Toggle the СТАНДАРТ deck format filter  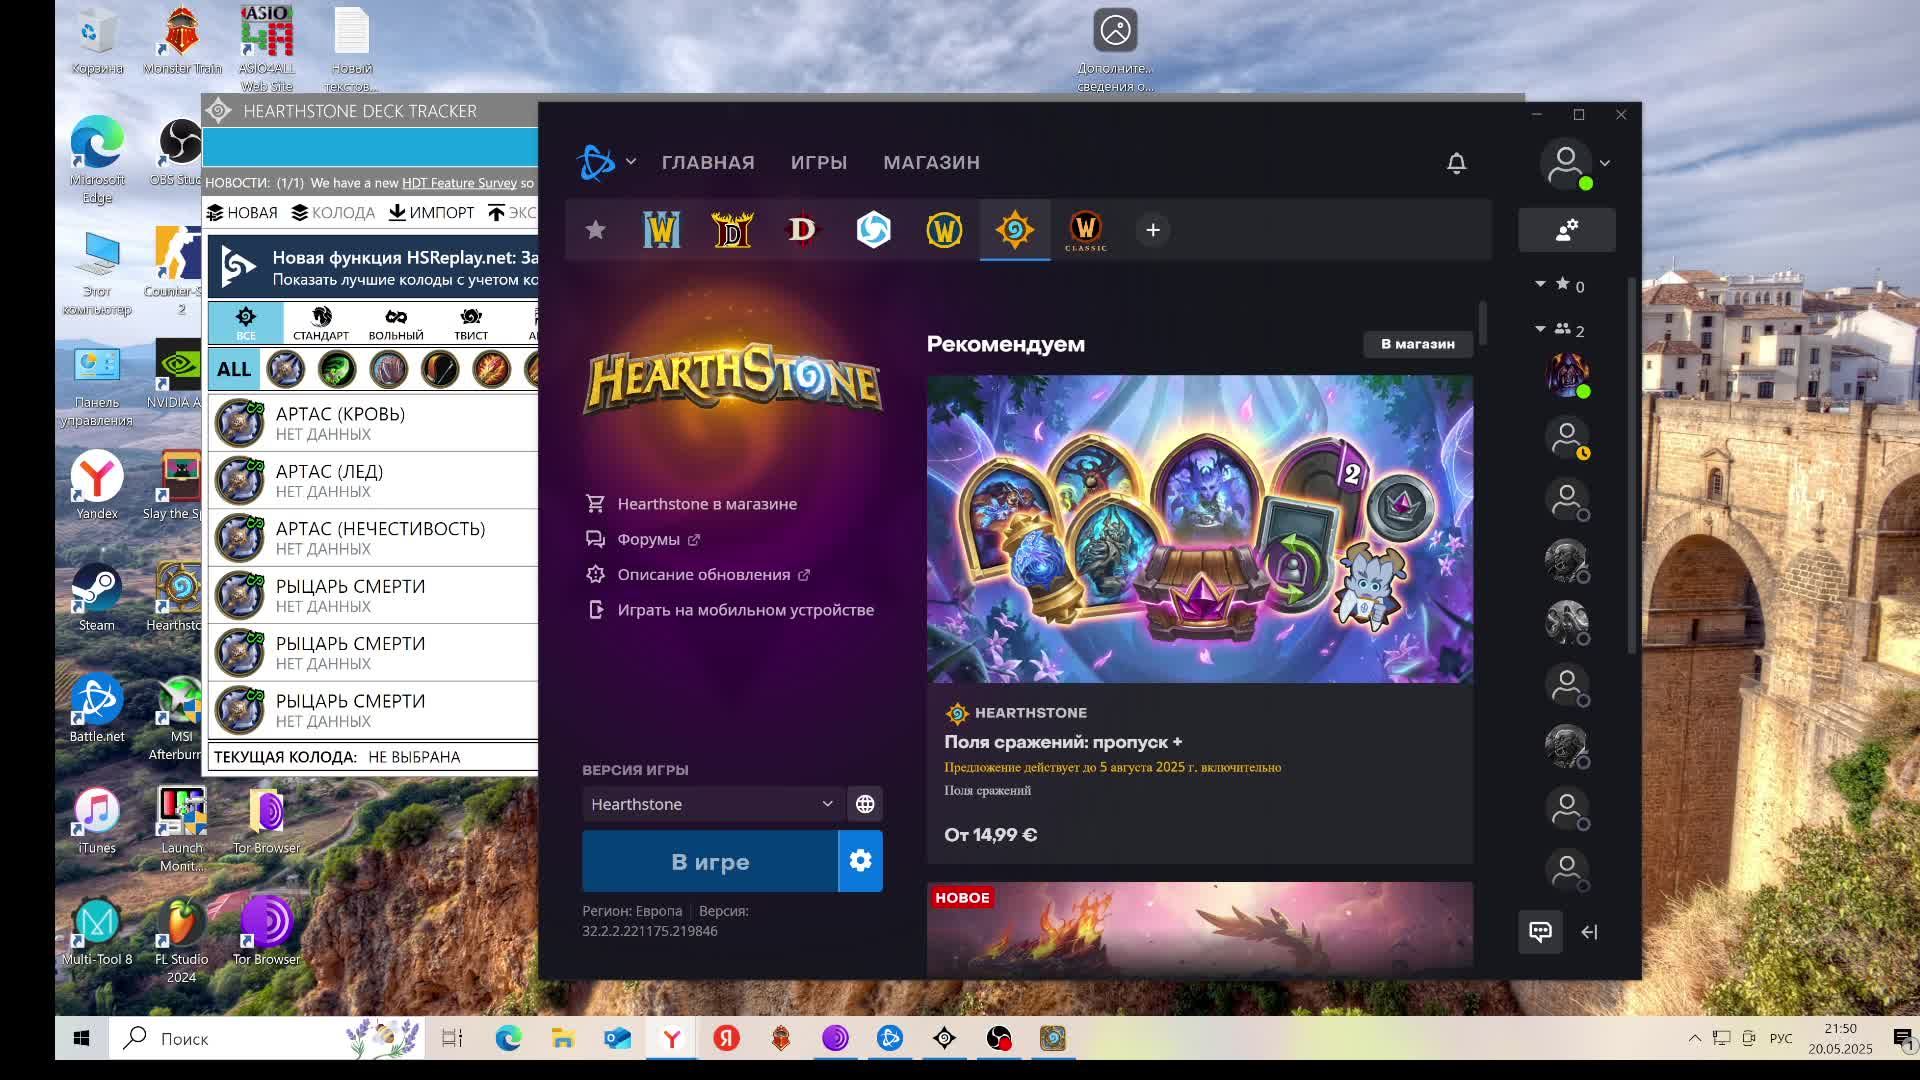click(320, 323)
